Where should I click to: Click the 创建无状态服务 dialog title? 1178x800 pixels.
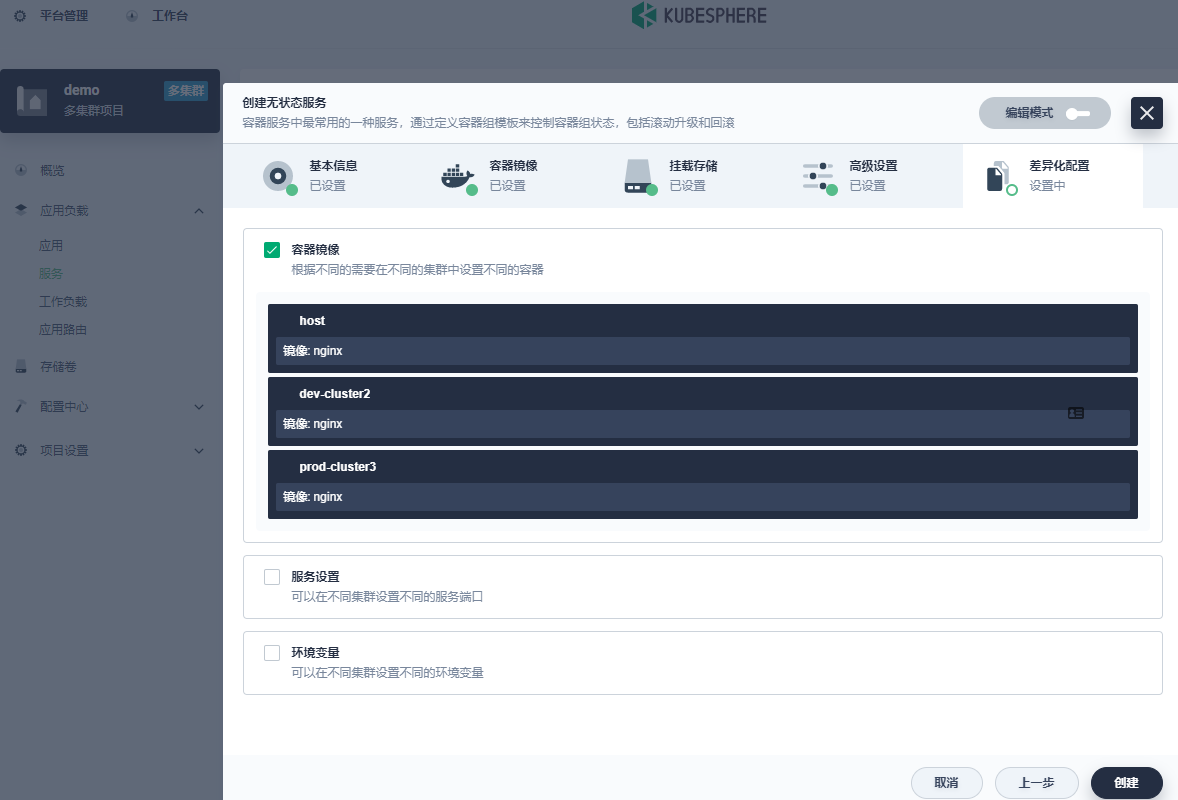(284, 103)
